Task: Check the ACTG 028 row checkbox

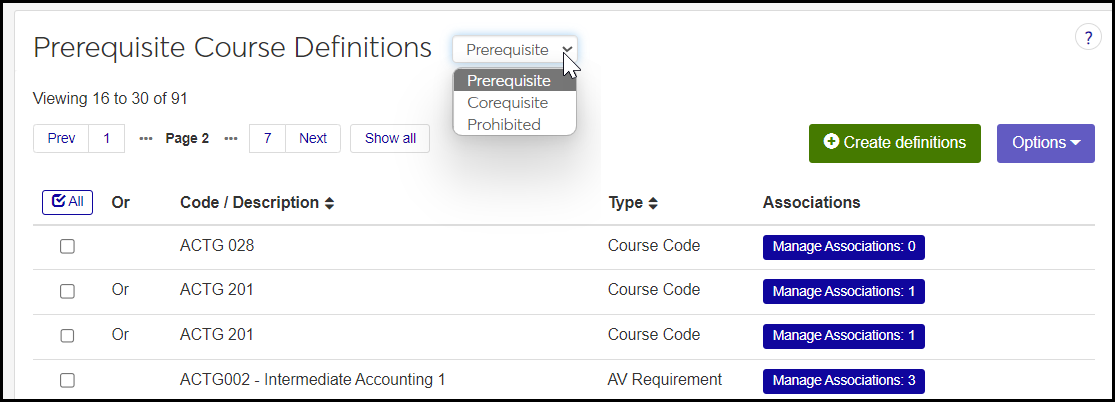Action: [67, 247]
